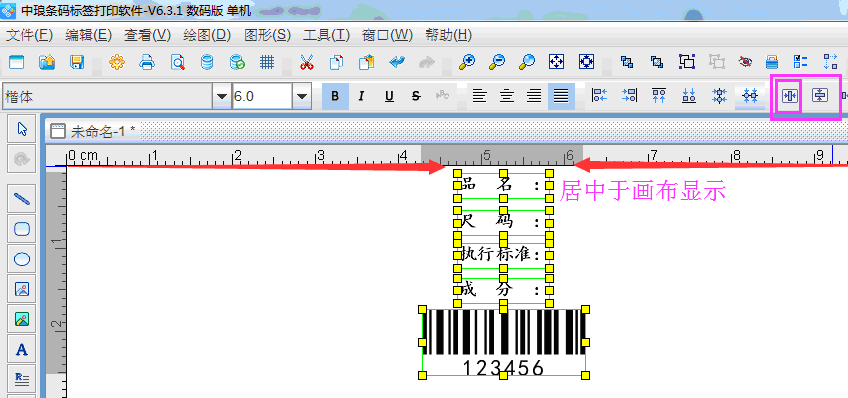Click the grayed ungroup objects icon
This screenshot has height=398, width=848.
717,63
